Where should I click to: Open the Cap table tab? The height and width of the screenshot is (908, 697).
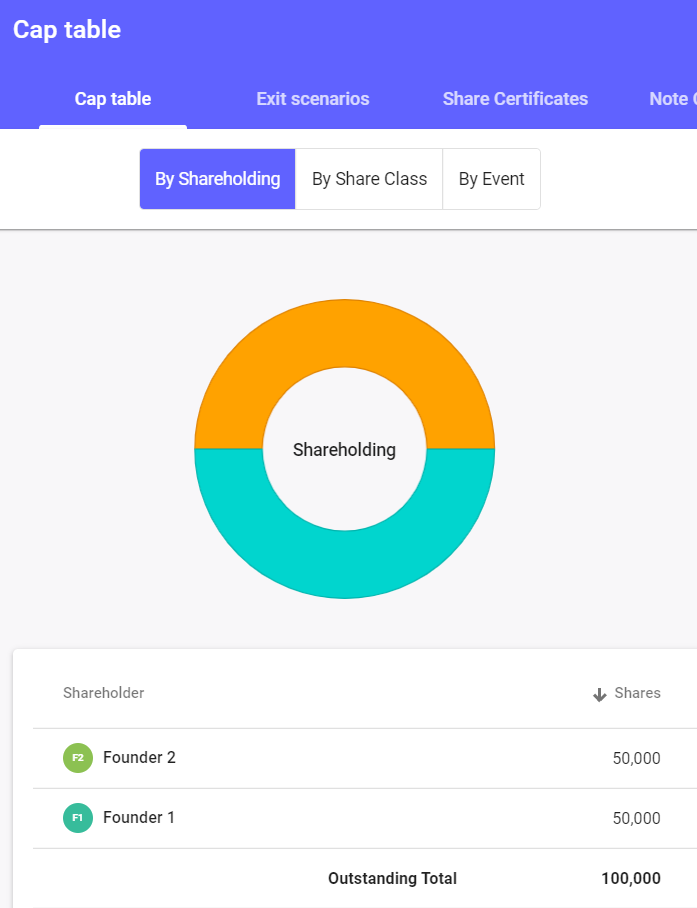pyautogui.click(x=113, y=99)
